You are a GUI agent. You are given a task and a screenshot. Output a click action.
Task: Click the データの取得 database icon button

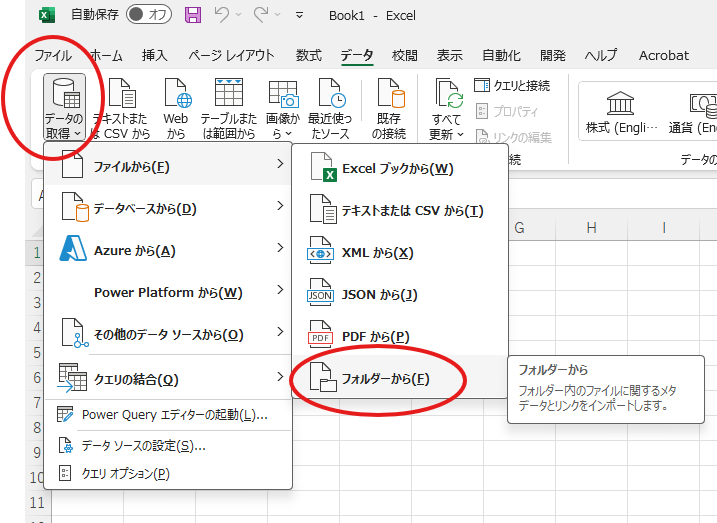pyautogui.click(x=64, y=107)
